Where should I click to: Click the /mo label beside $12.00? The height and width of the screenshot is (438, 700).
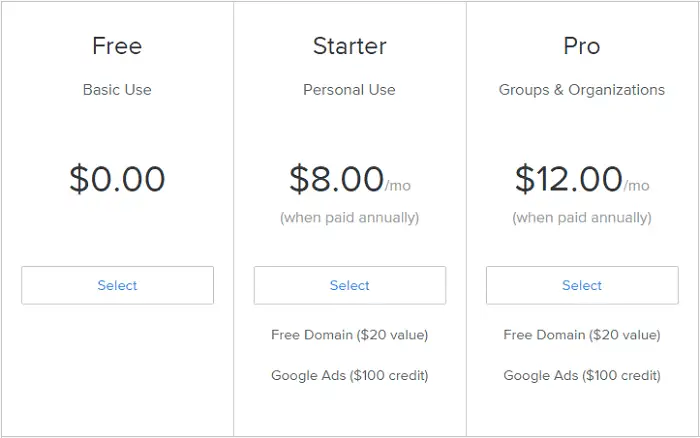point(637,186)
